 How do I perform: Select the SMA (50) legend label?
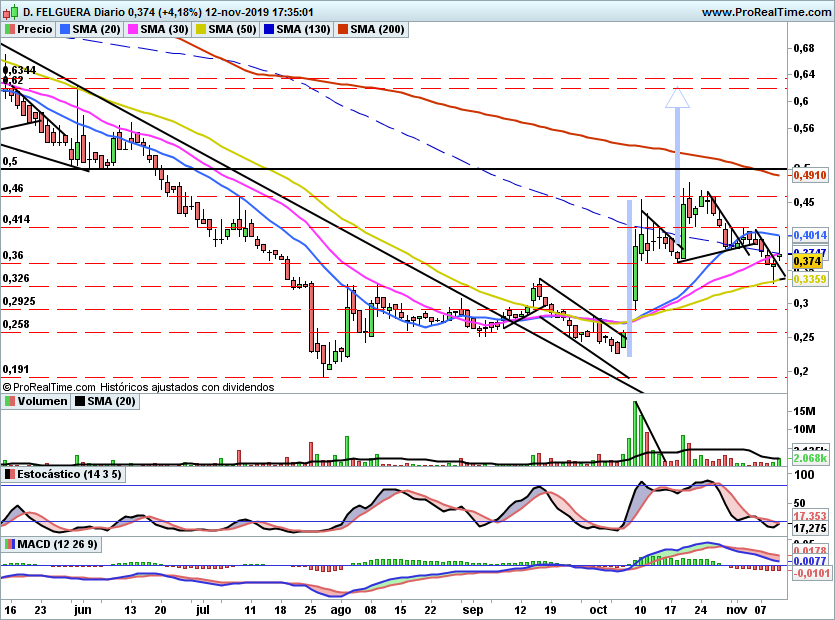click(x=232, y=29)
